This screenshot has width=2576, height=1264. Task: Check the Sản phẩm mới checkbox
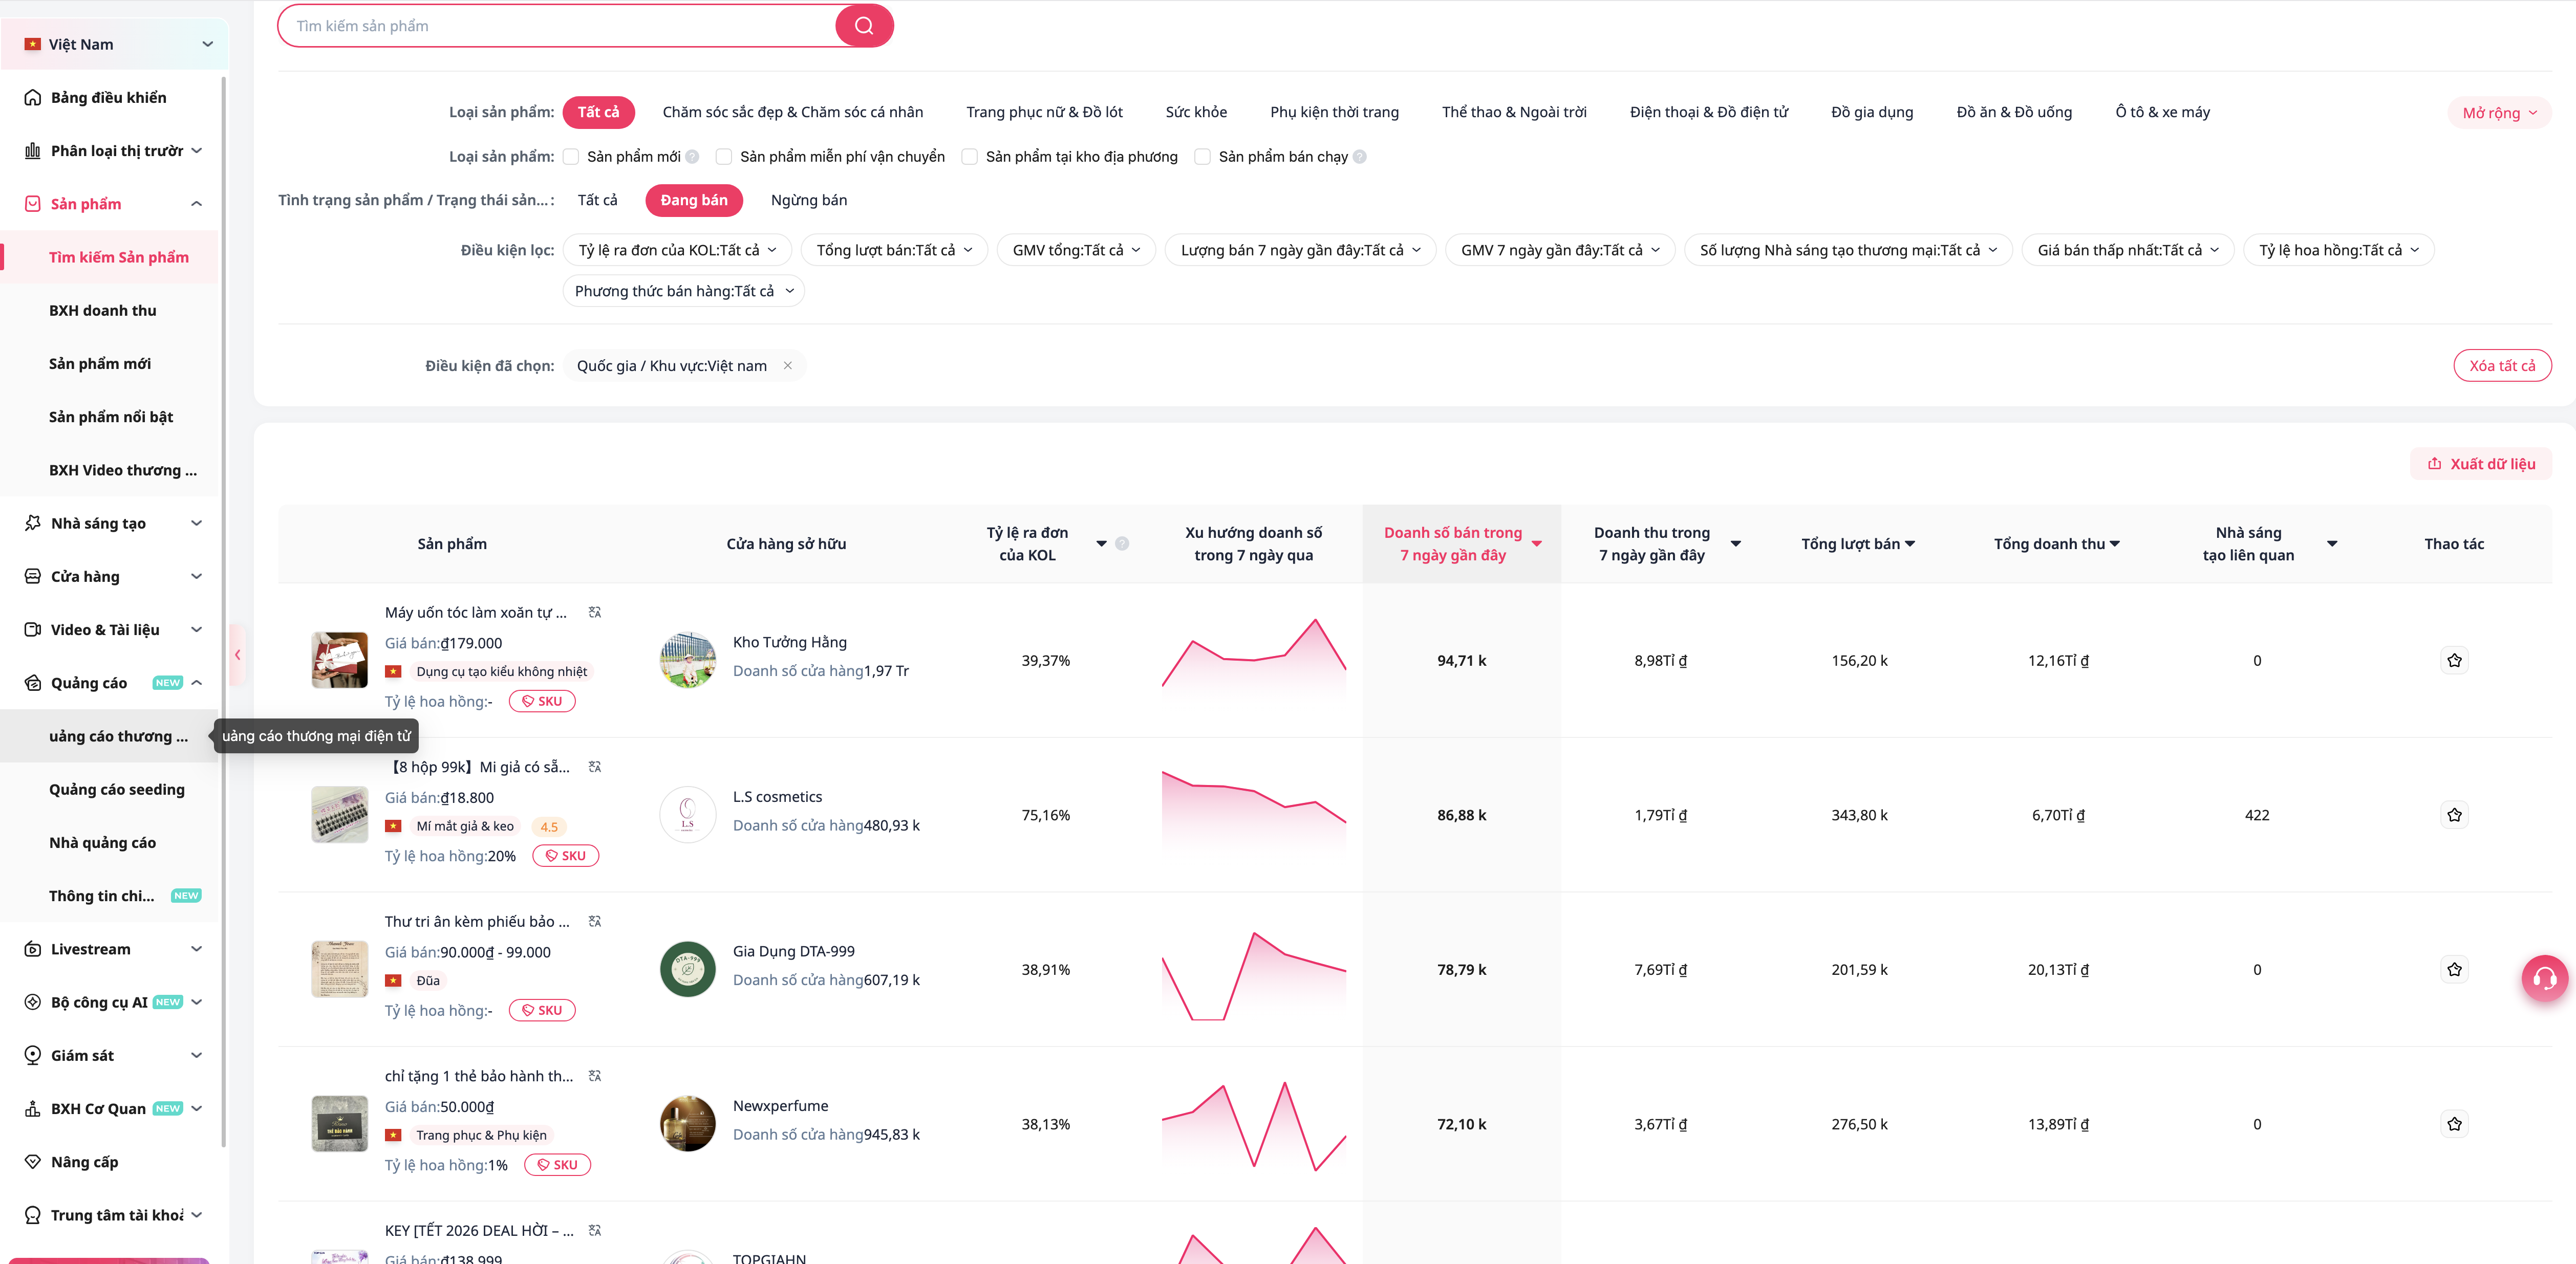click(x=571, y=157)
